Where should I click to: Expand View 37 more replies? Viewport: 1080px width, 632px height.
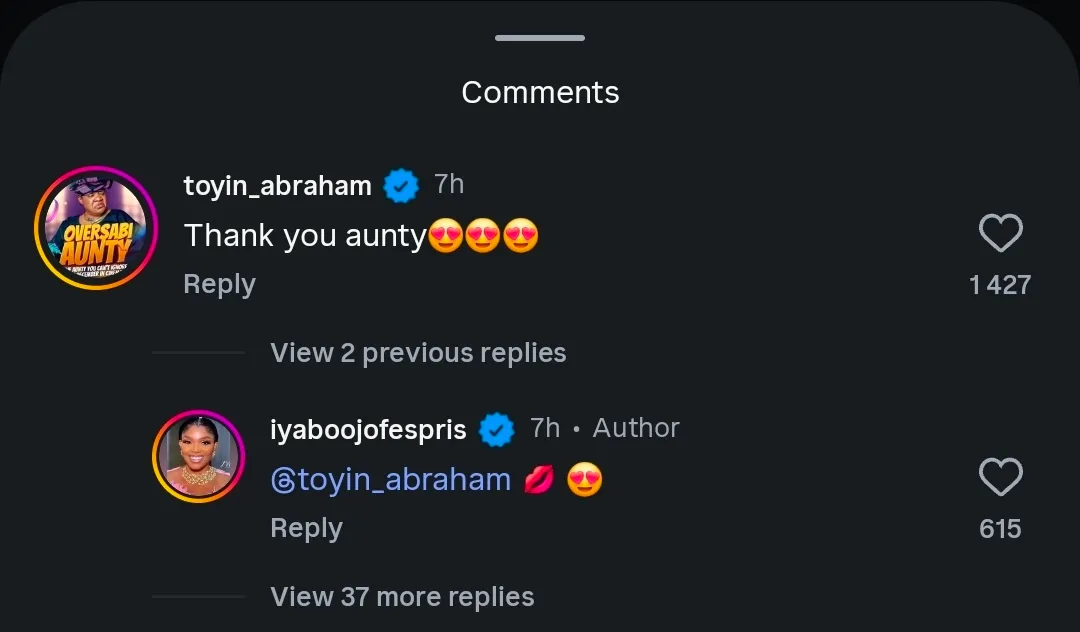pos(402,597)
